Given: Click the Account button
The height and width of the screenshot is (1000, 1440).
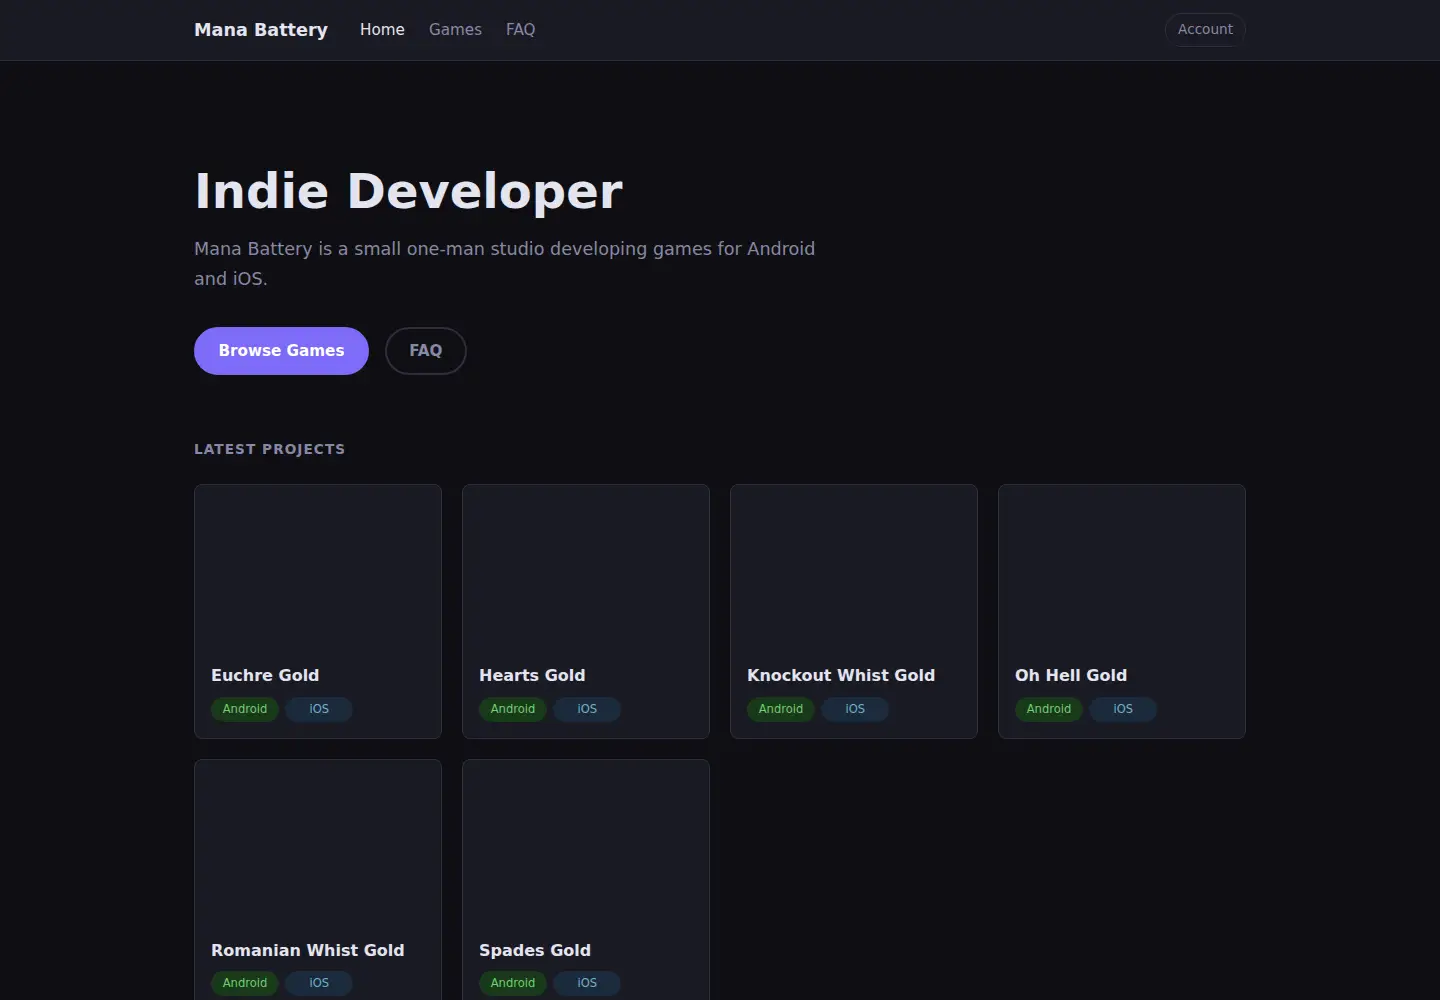Looking at the screenshot, I should pos(1205,30).
